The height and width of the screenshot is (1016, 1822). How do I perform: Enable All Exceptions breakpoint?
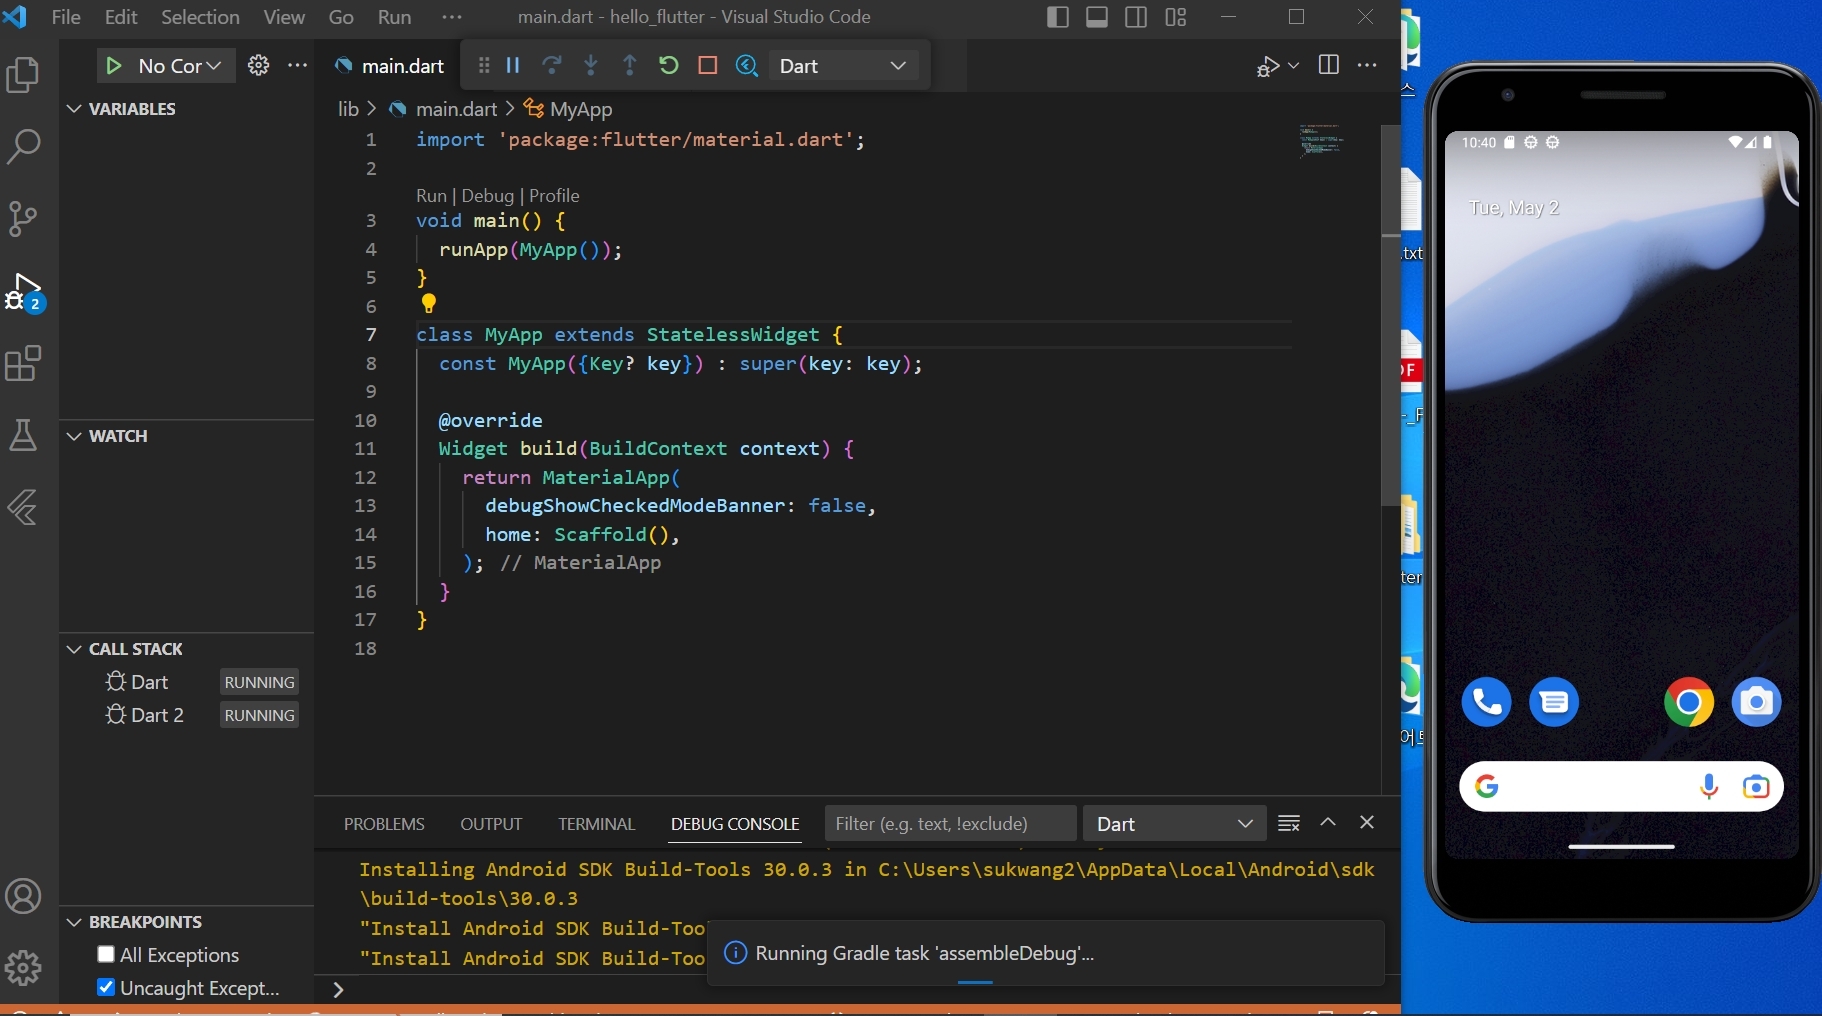click(x=106, y=954)
